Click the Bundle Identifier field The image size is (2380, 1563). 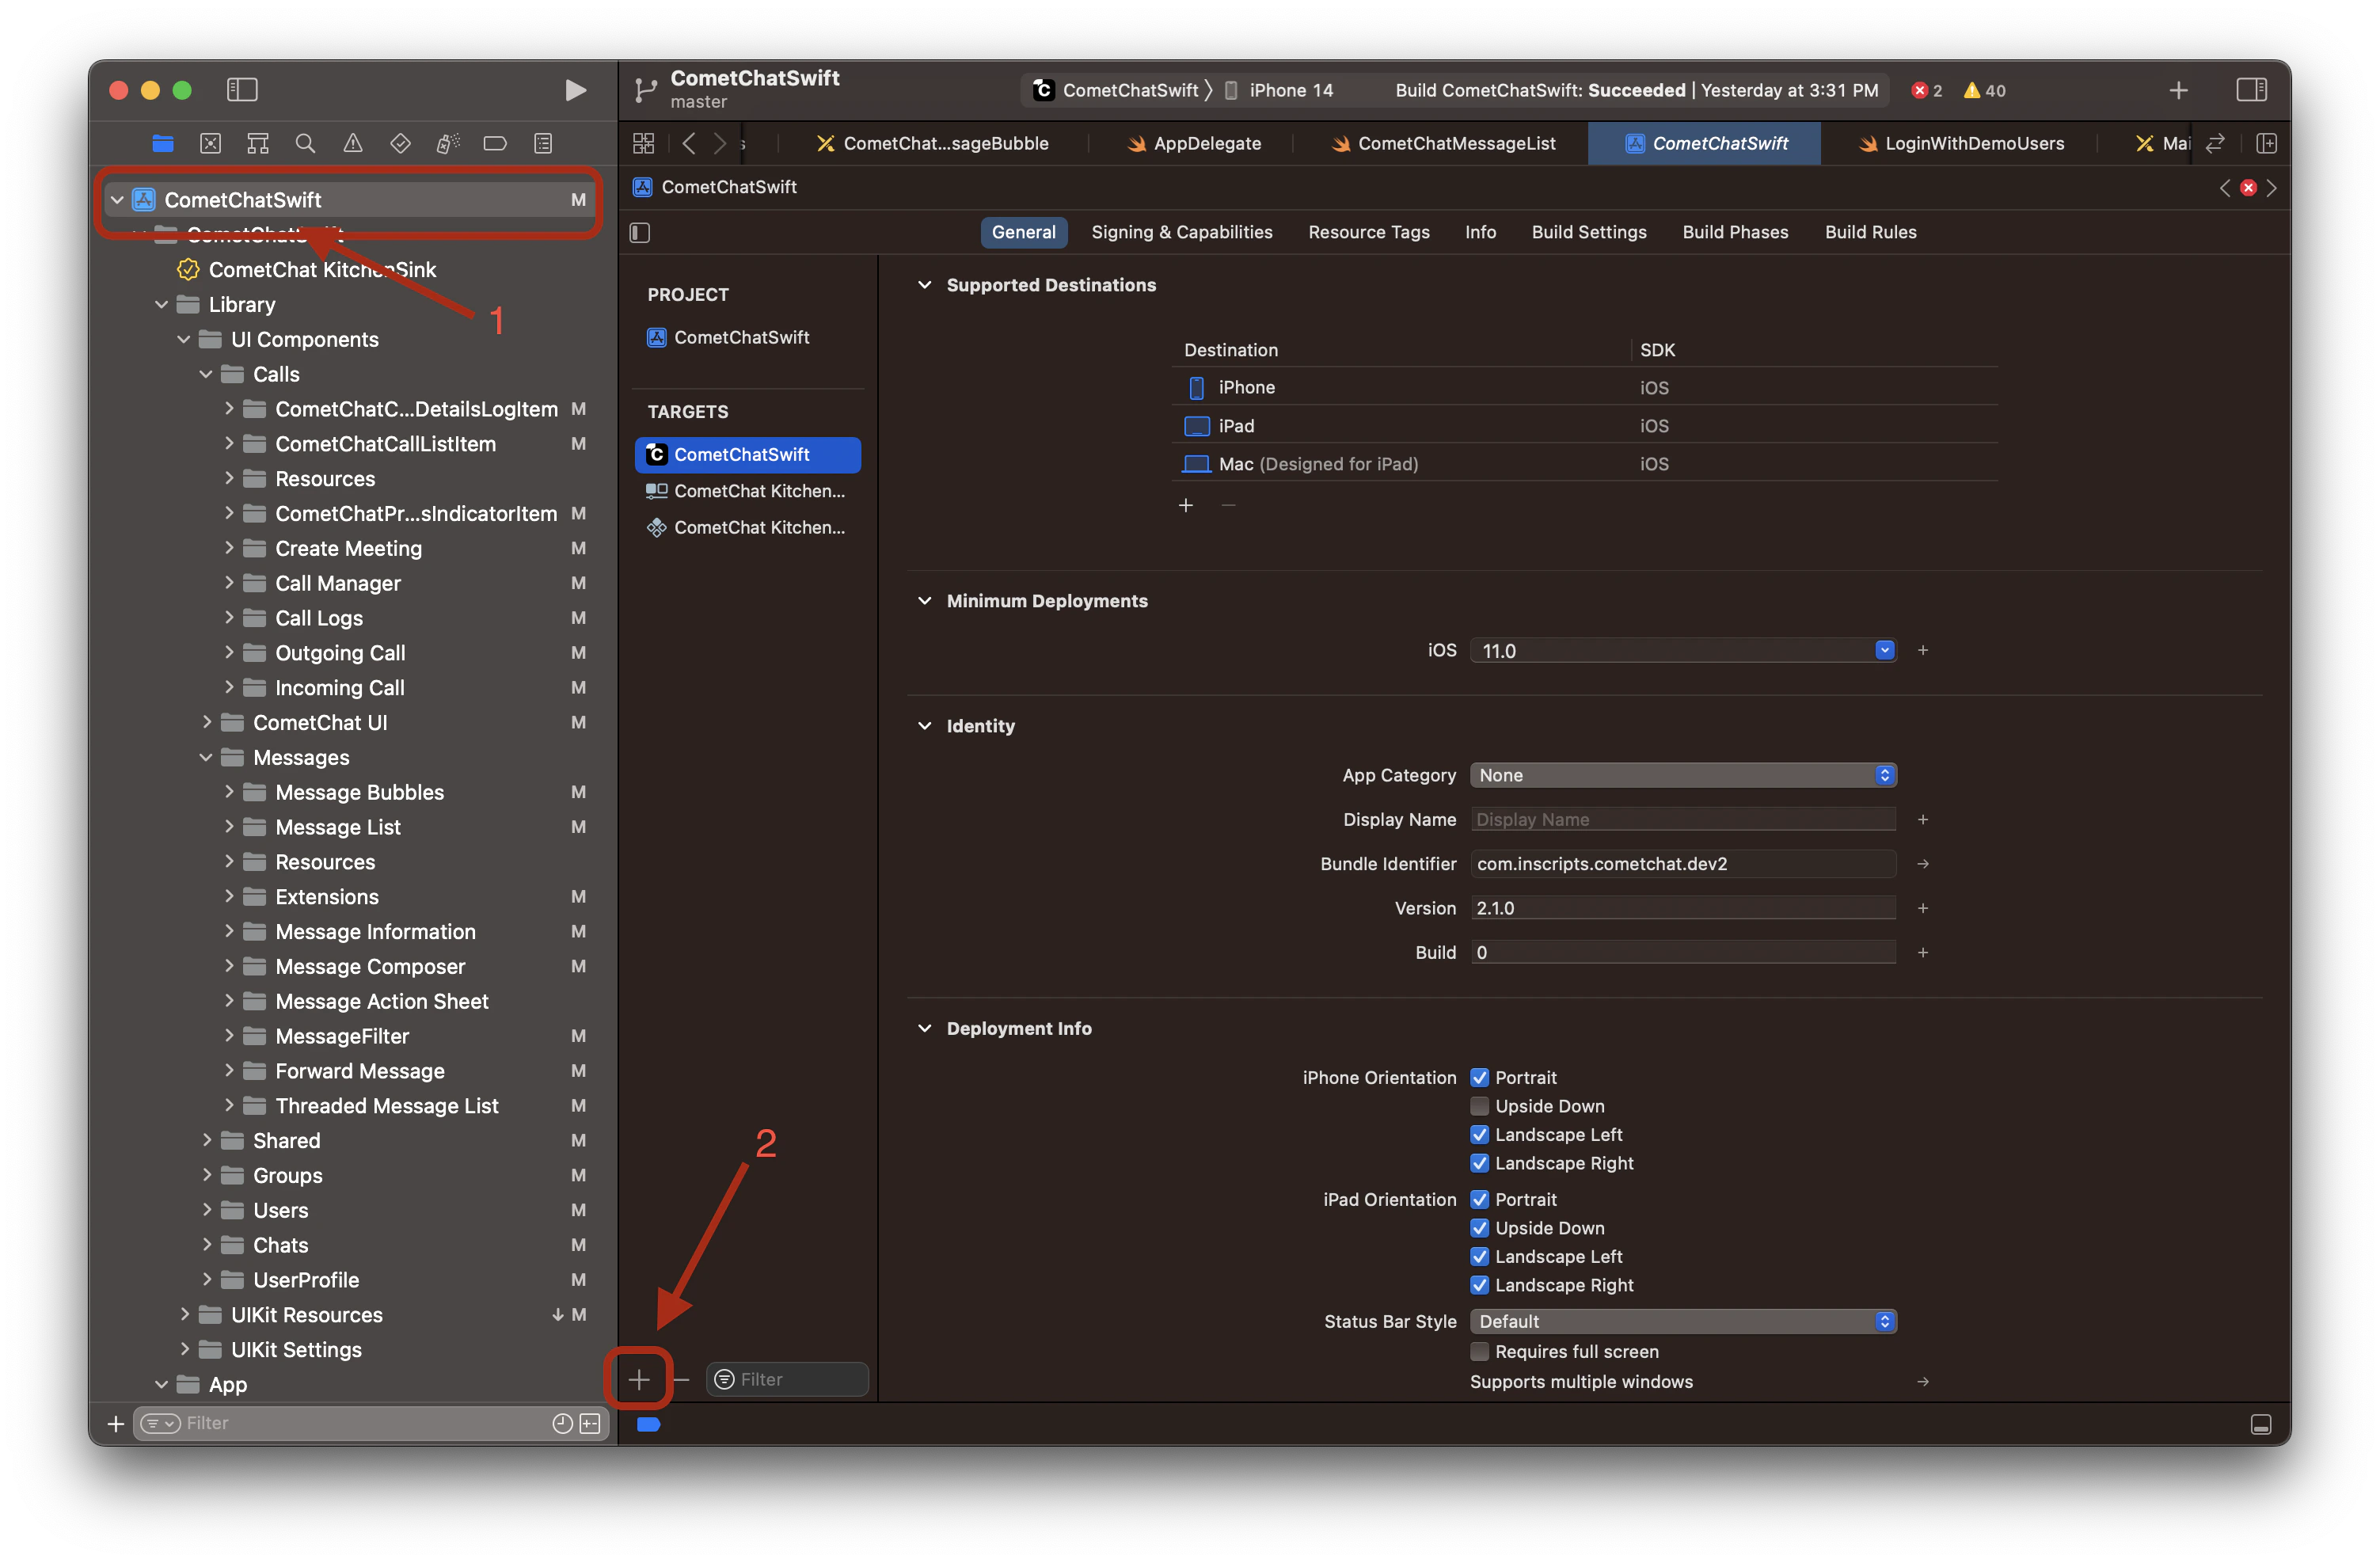1682,863
